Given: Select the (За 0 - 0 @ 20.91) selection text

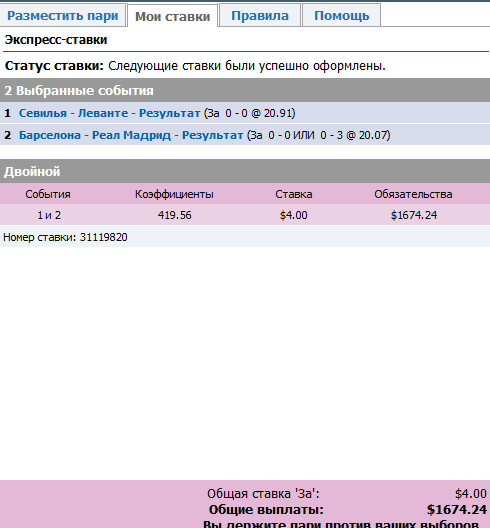Looking at the screenshot, I should (x=250, y=113).
